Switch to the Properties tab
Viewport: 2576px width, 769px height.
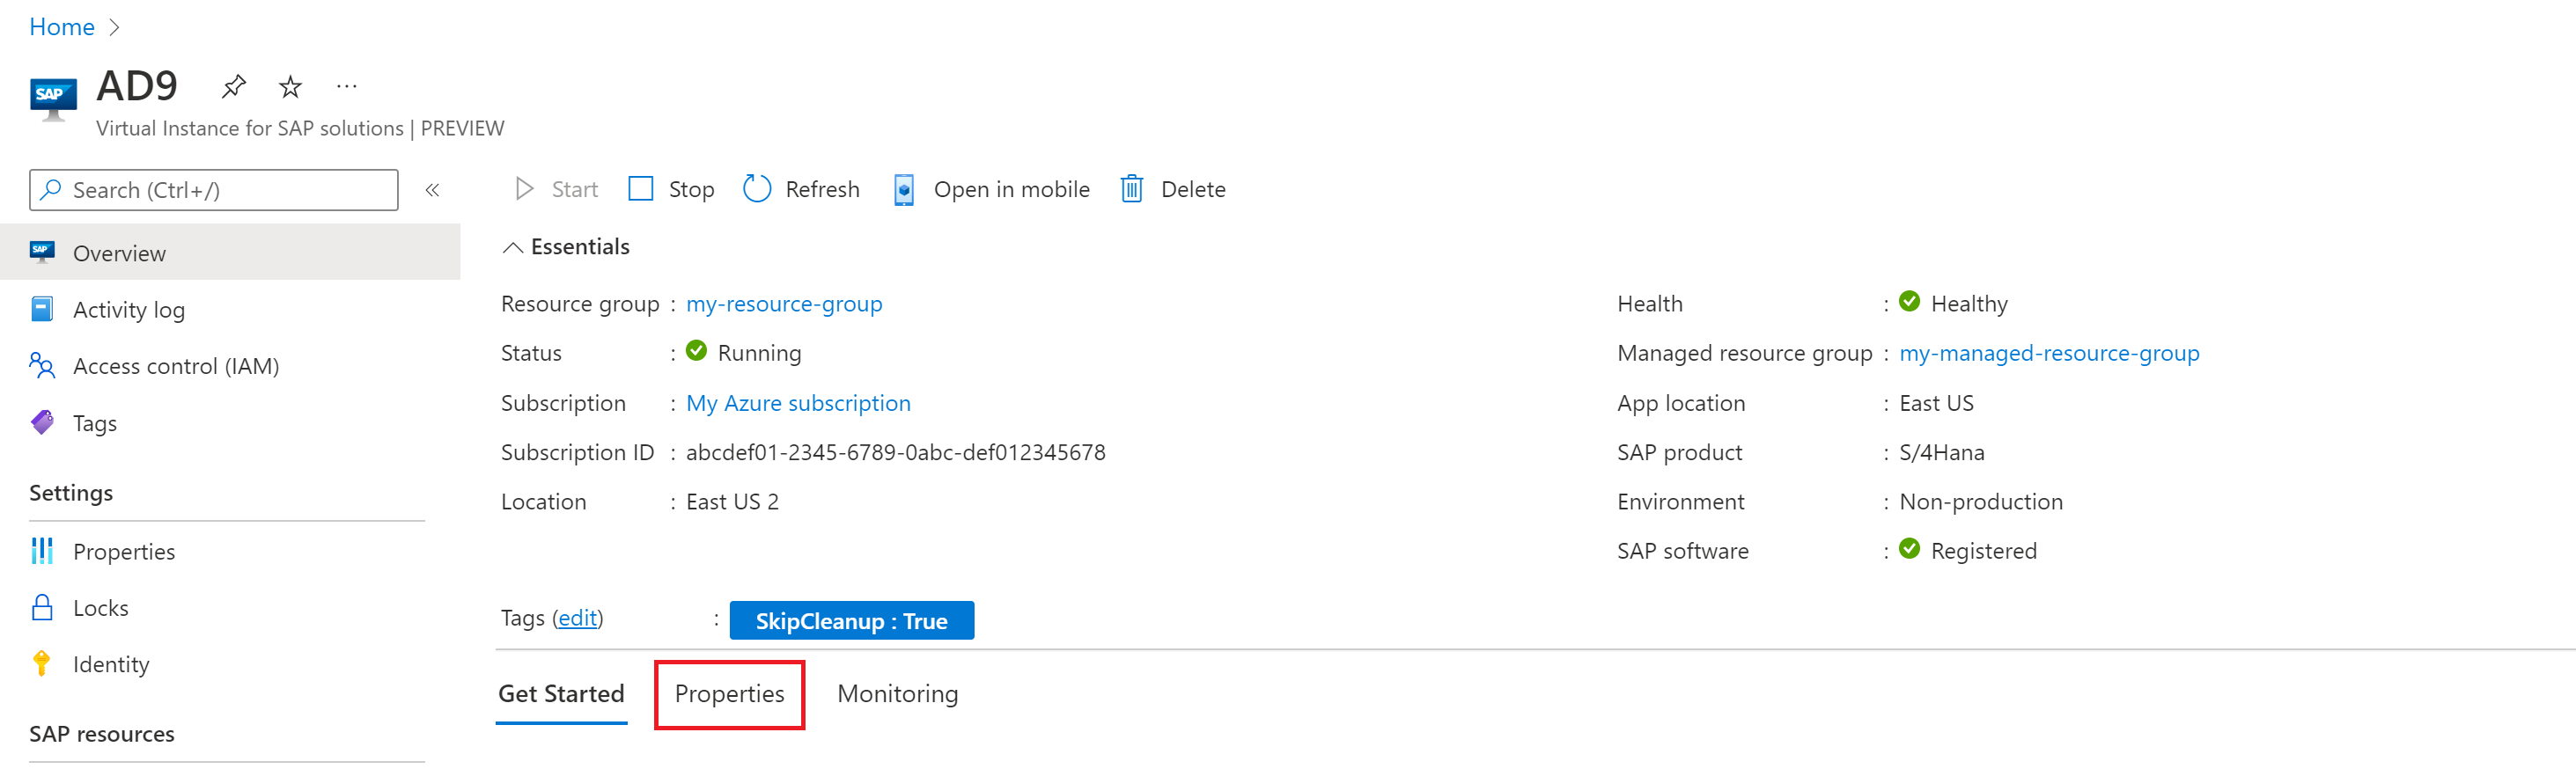coord(729,693)
